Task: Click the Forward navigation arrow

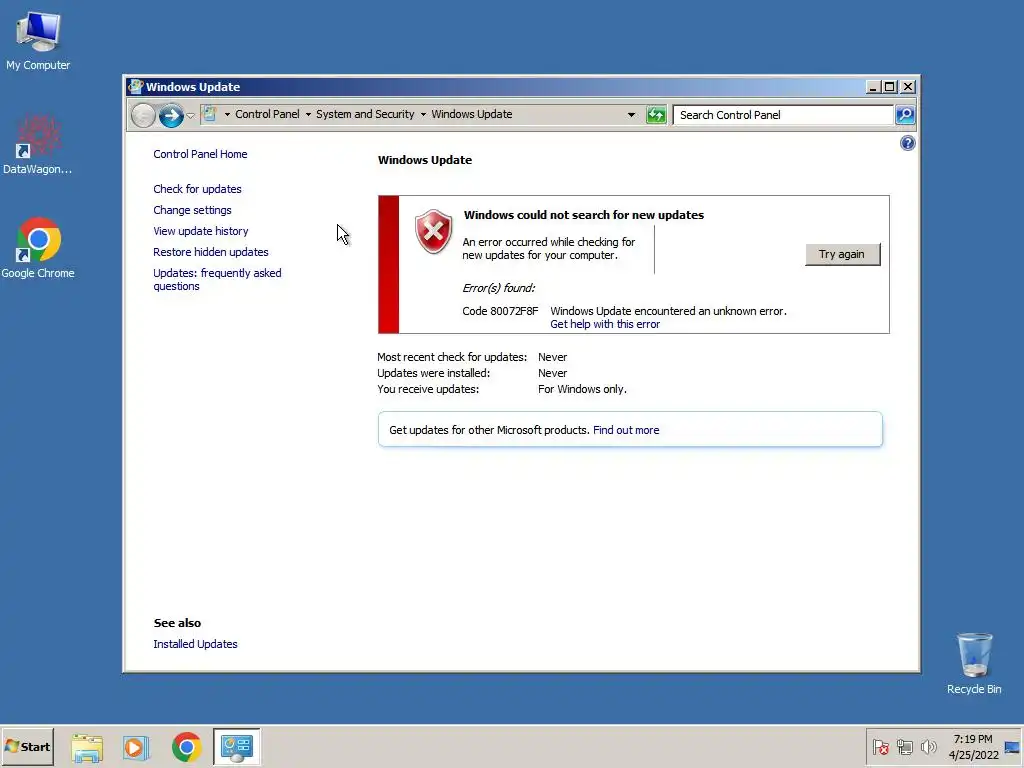Action: pyautogui.click(x=171, y=116)
